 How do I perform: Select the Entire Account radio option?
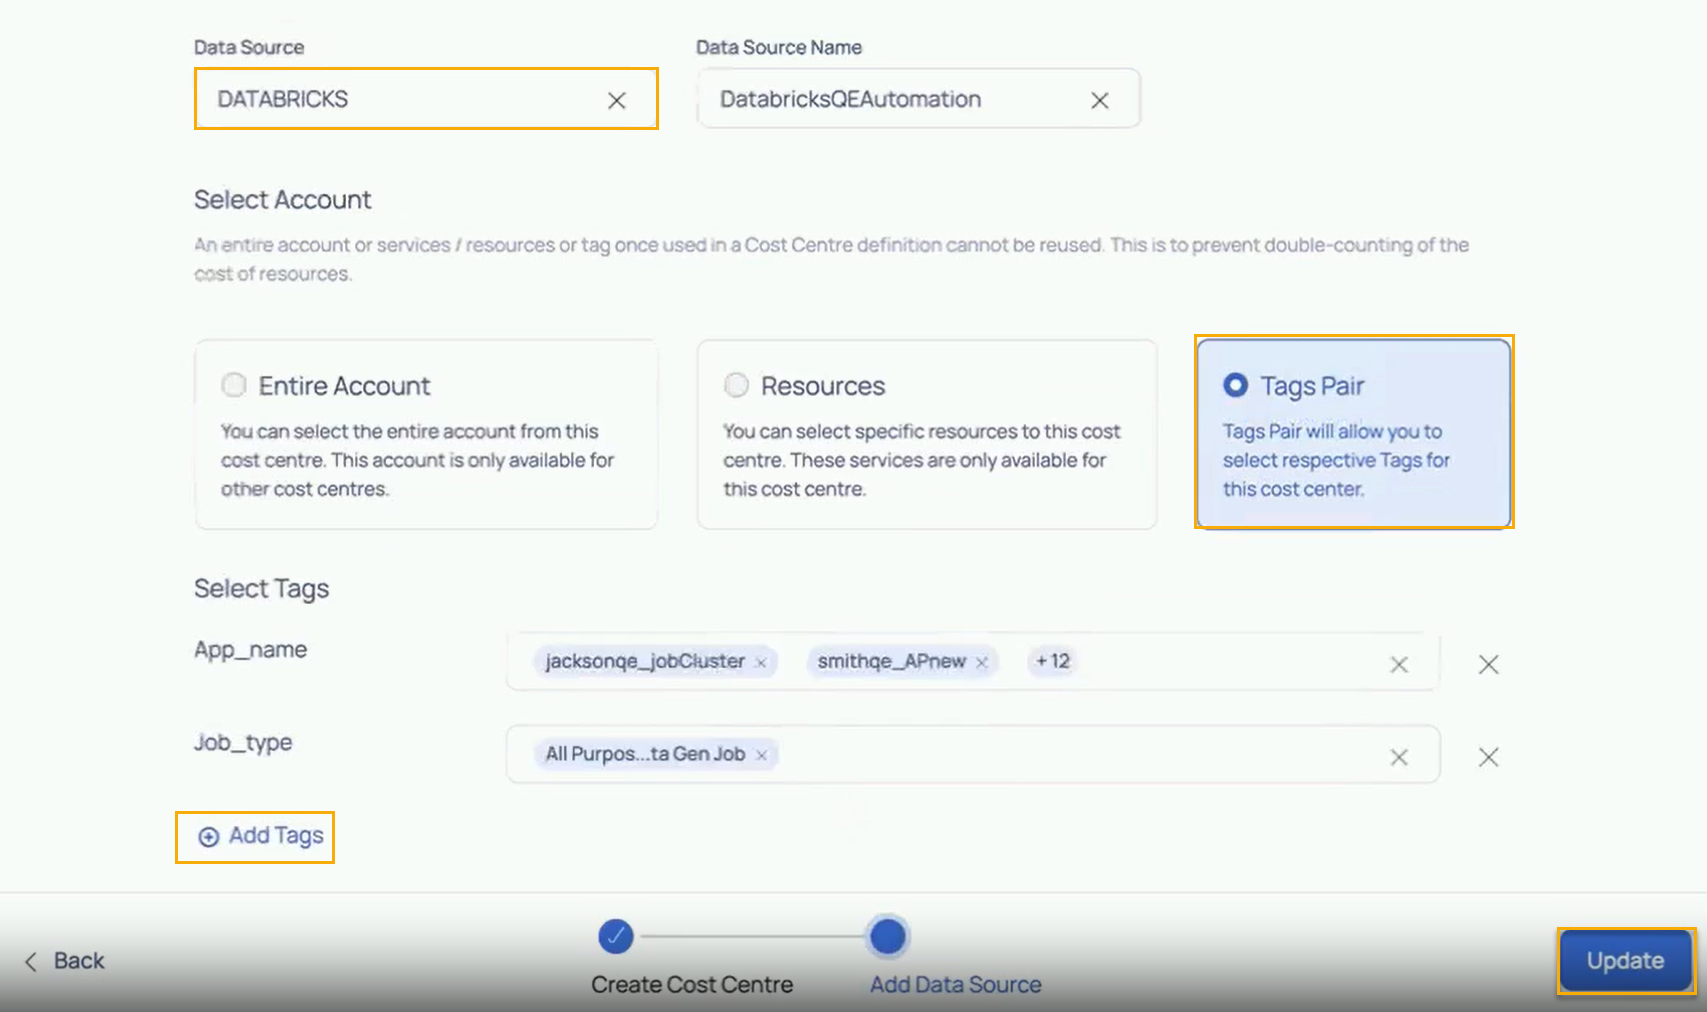pyautogui.click(x=234, y=385)
